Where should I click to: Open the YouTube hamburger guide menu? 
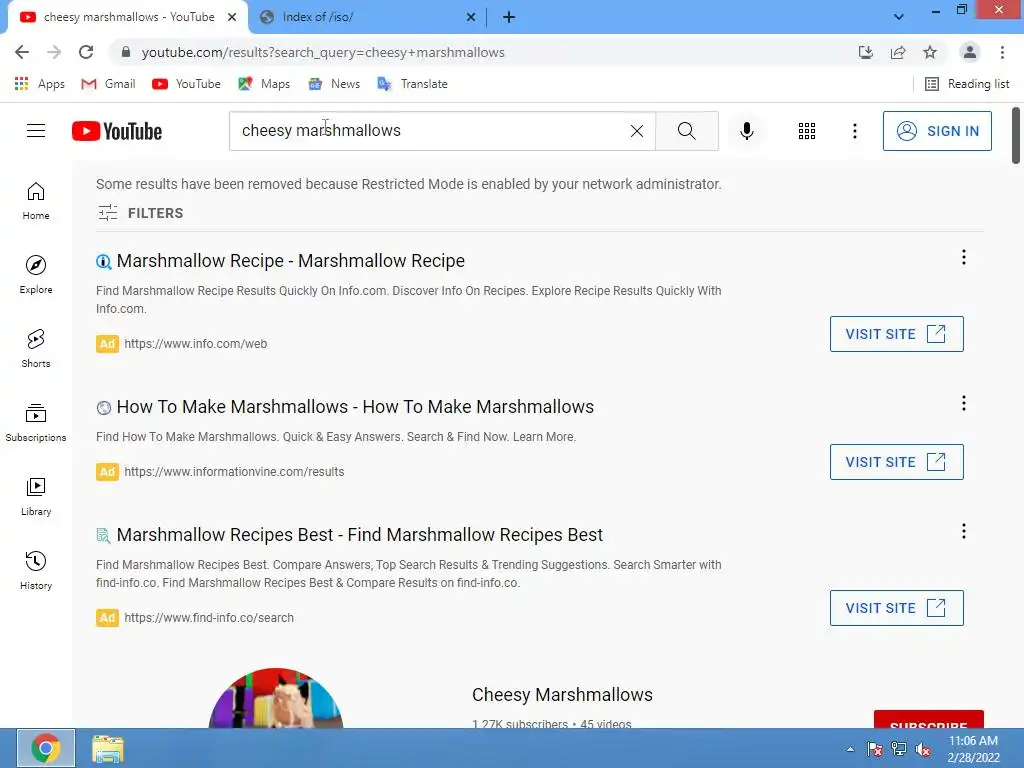(36, 131)
